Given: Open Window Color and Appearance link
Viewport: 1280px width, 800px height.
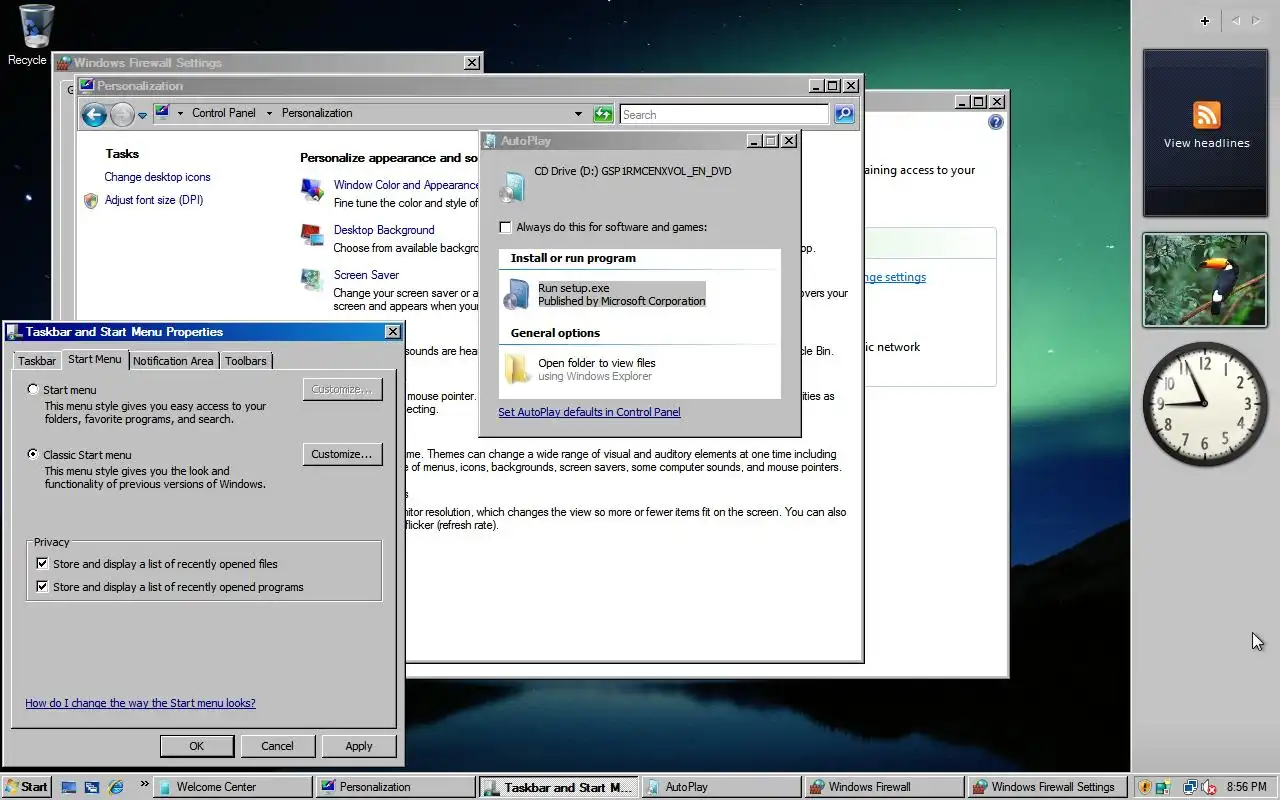Looking at the screenshot, I should [x=407, y=185].
